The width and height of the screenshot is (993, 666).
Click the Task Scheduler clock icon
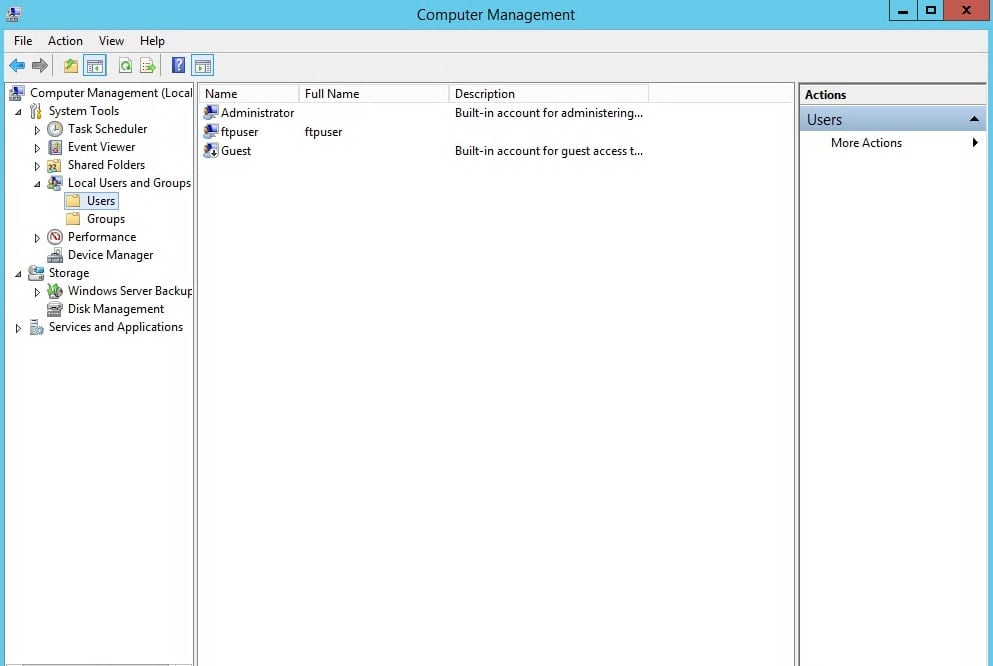55,129
